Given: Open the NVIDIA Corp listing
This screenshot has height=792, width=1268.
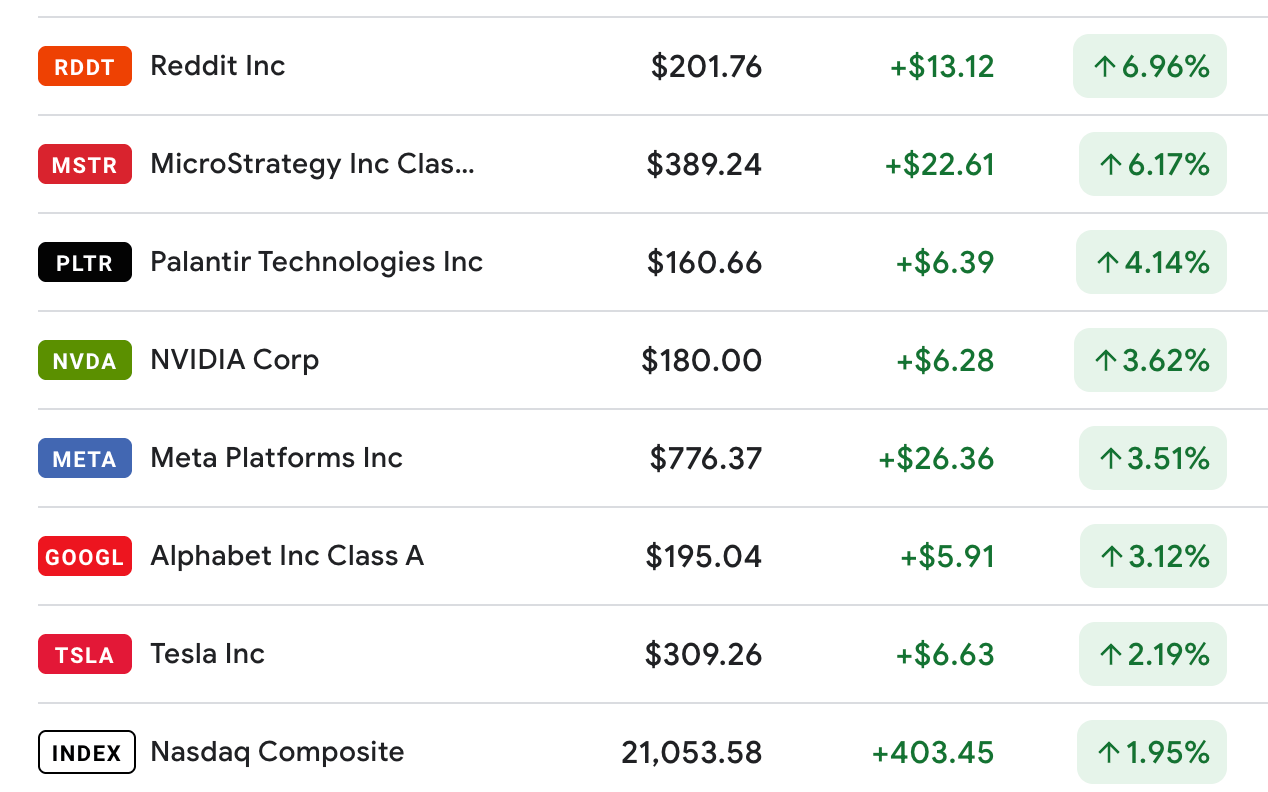Looking at the screenshot, I should pos(234,360).
